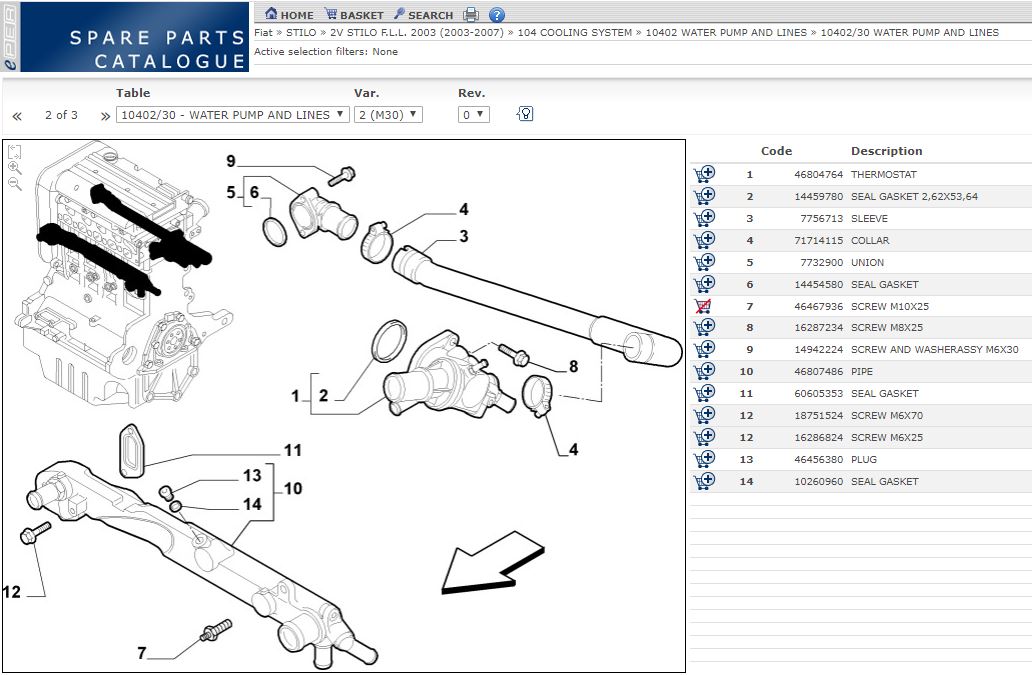Go to next table page arrow

[105, 116]
